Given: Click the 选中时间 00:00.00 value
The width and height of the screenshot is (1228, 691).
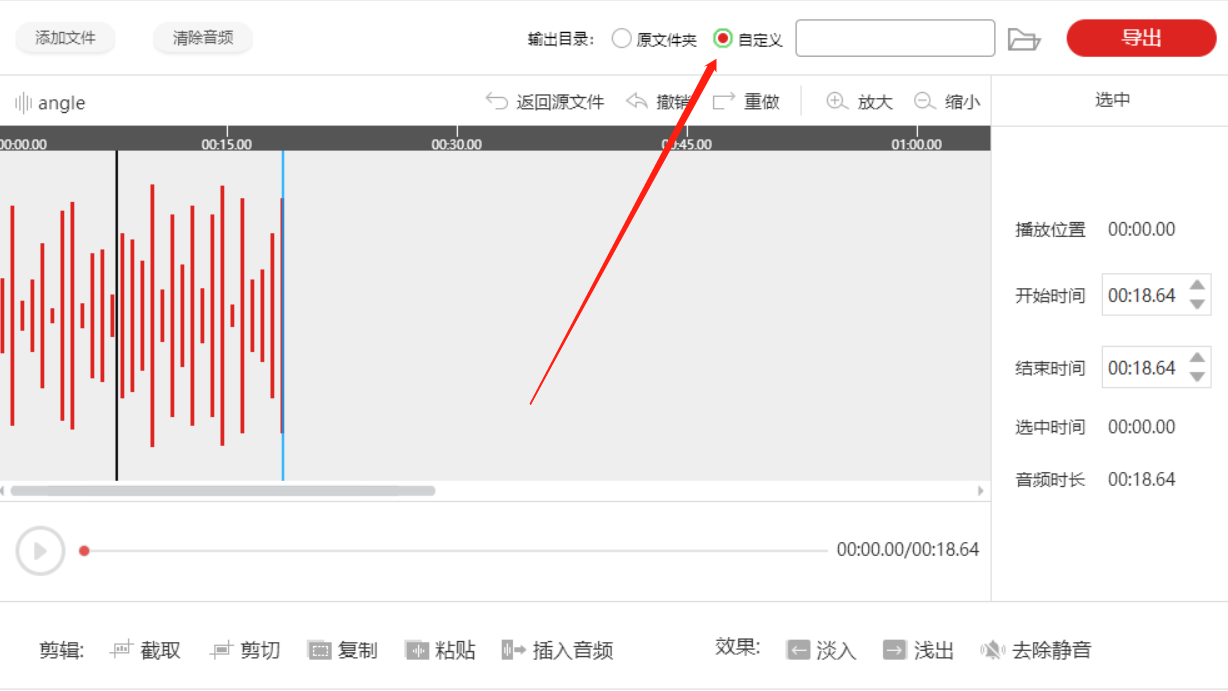Looking at the screenshot, I should [1142, 427].
